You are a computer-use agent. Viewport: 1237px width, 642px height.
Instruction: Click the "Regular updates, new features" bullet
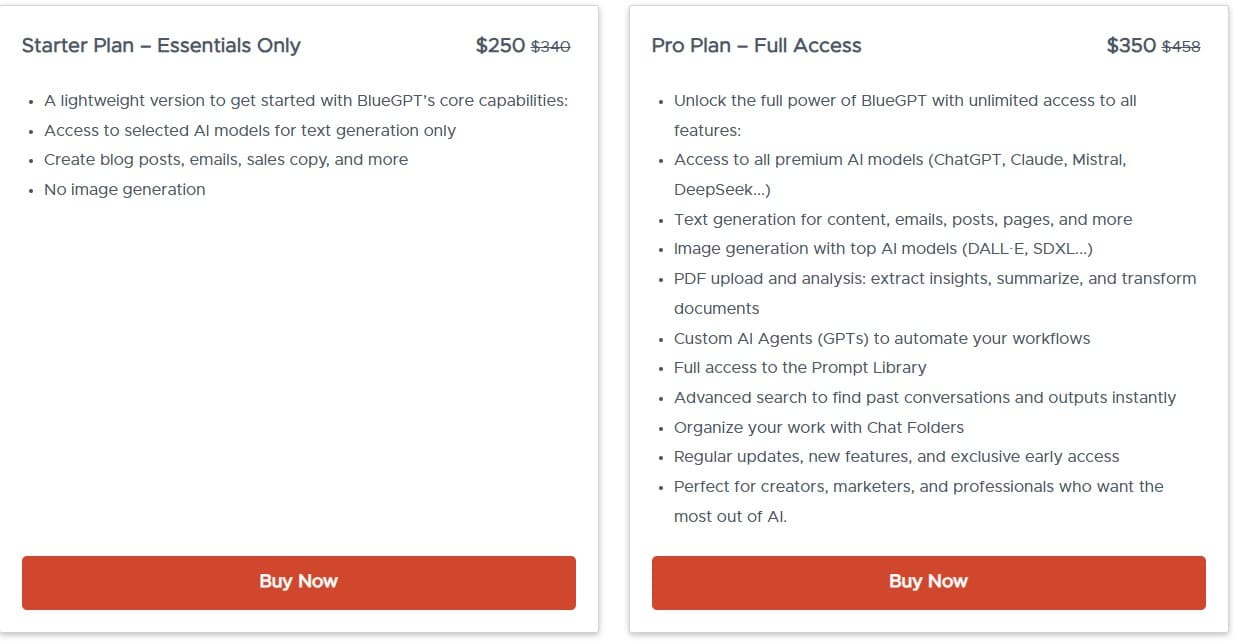point(897,457)
